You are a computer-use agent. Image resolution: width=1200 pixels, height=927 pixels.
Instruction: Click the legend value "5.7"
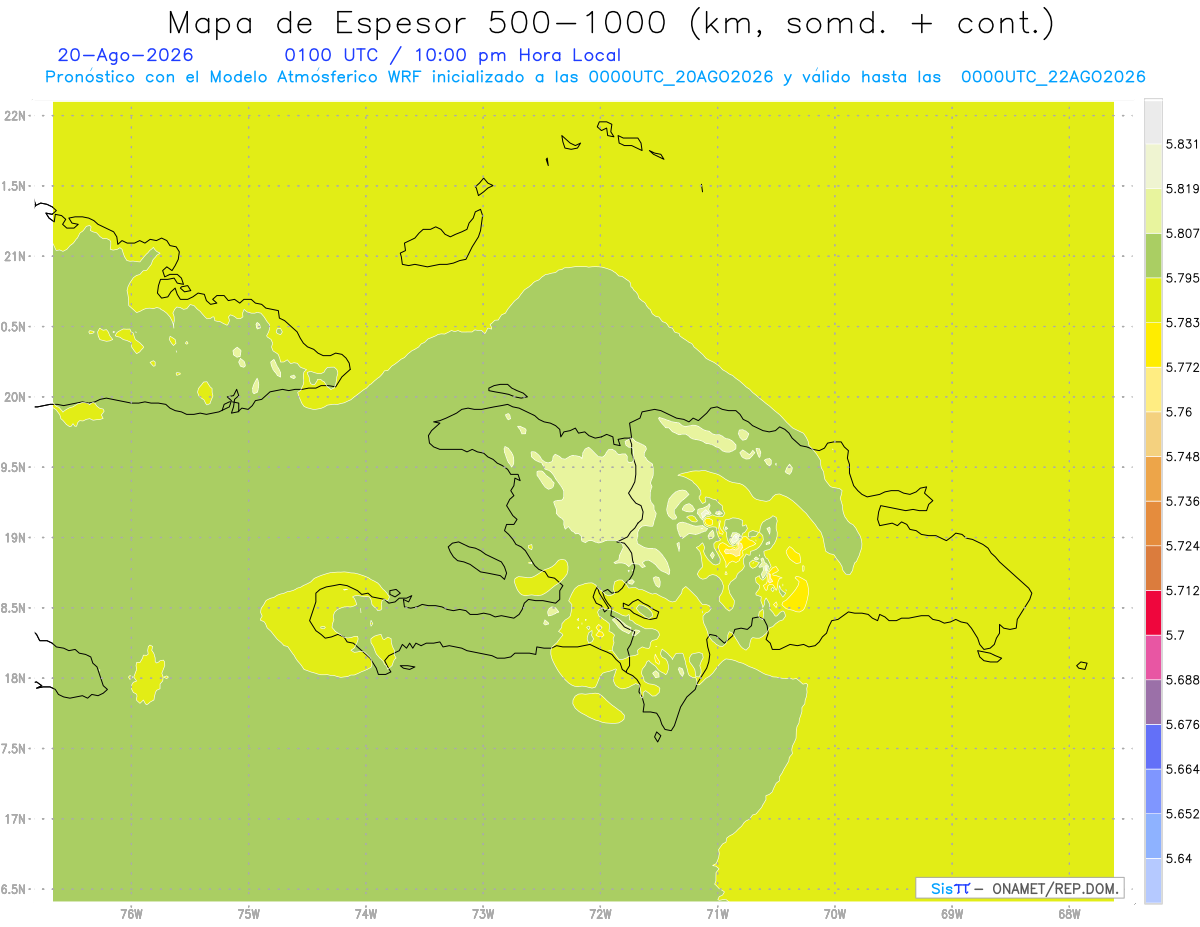coord(1175,635)
